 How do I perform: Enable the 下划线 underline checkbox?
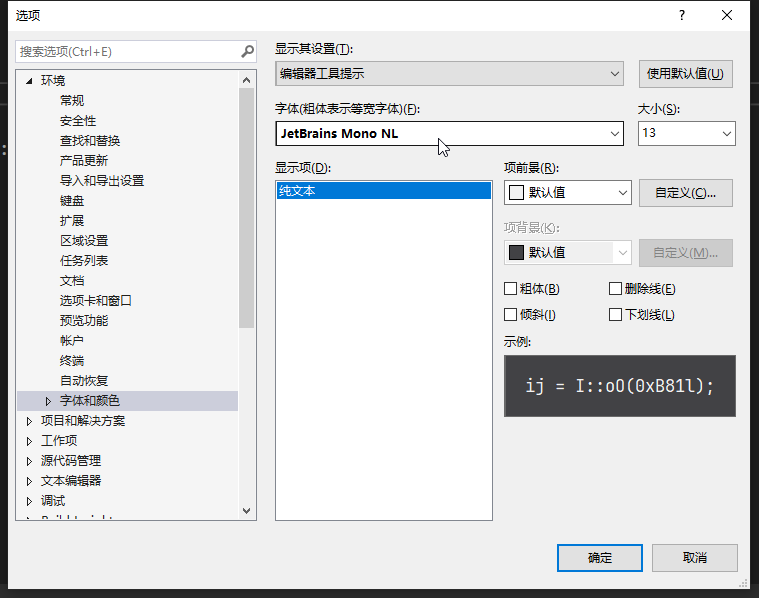tap(616, 315)
